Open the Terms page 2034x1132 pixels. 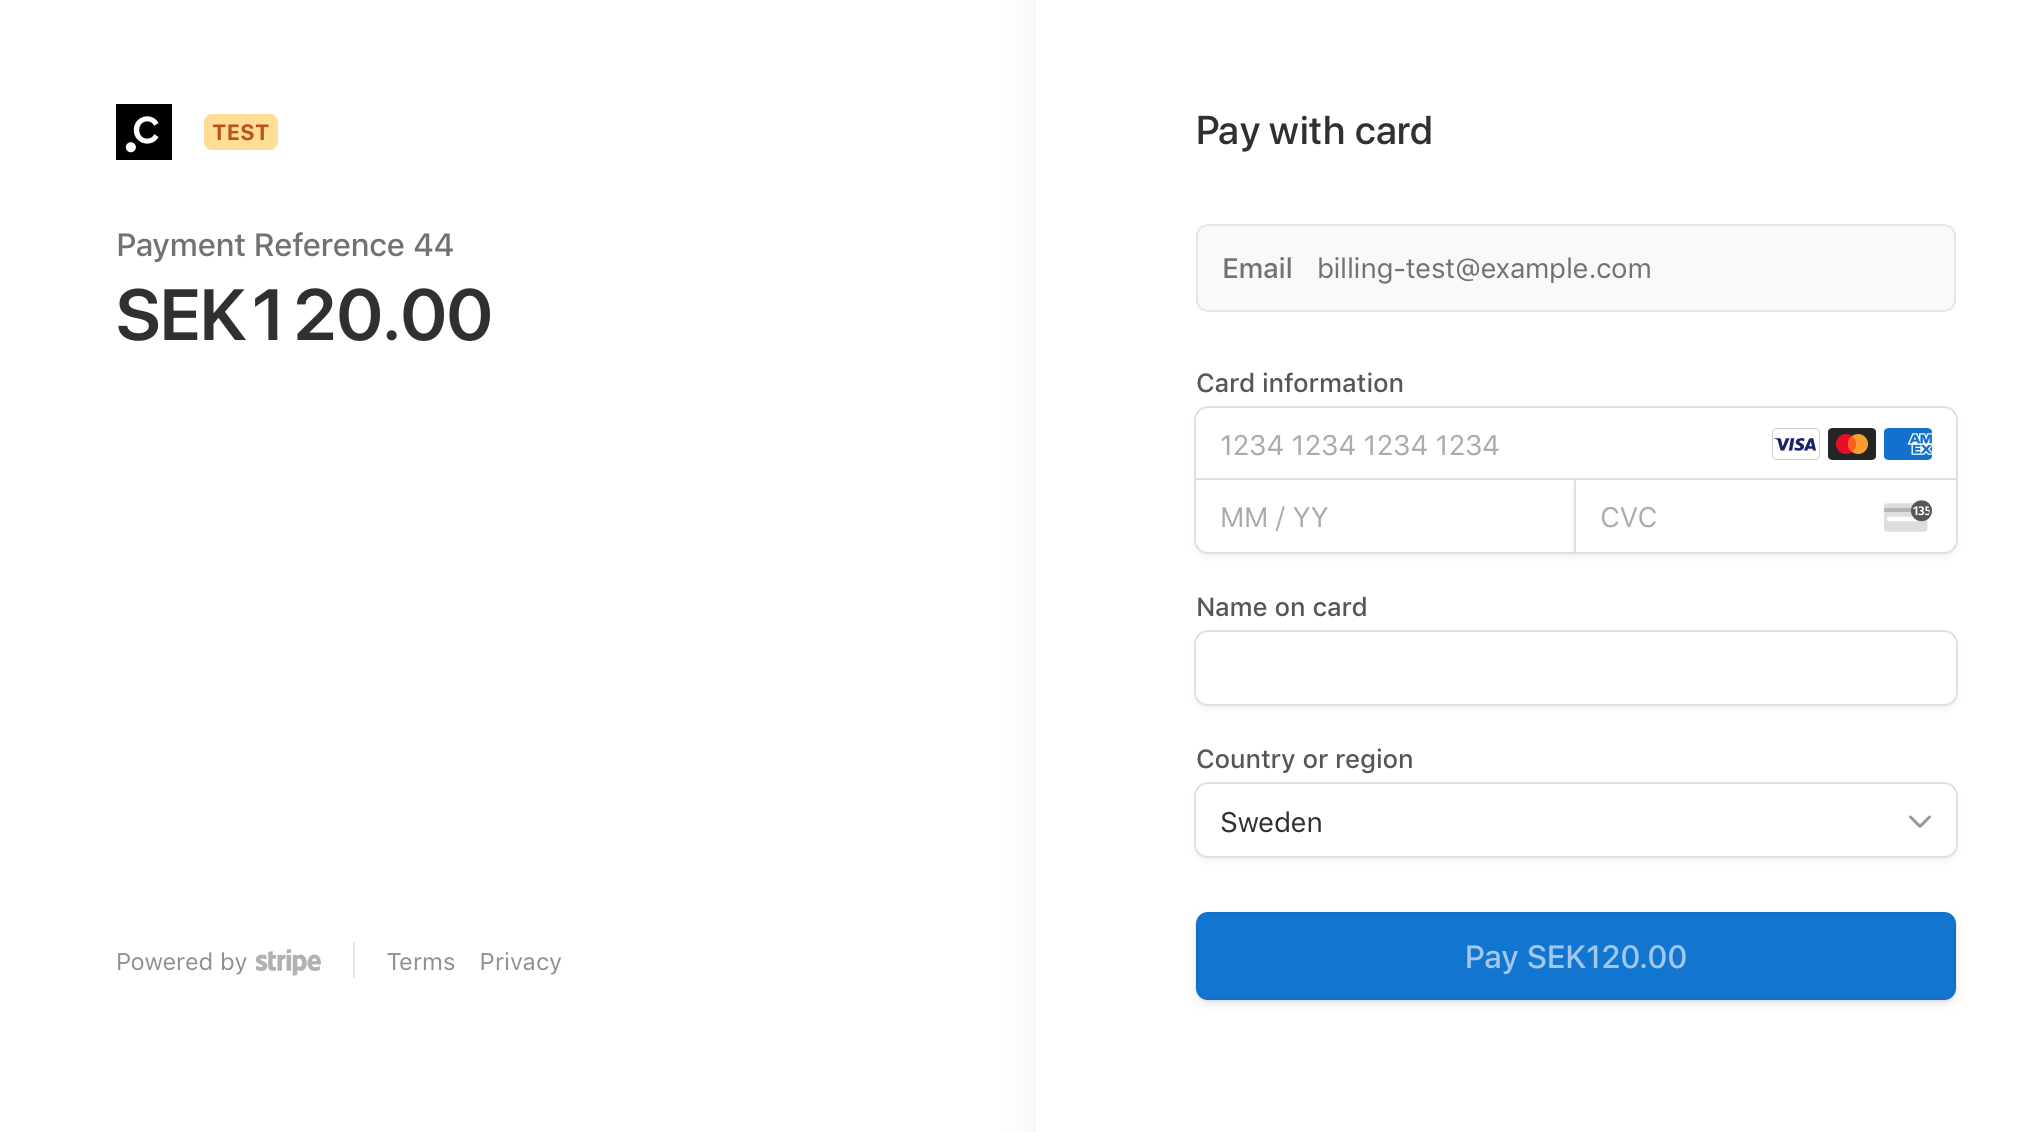421,961
